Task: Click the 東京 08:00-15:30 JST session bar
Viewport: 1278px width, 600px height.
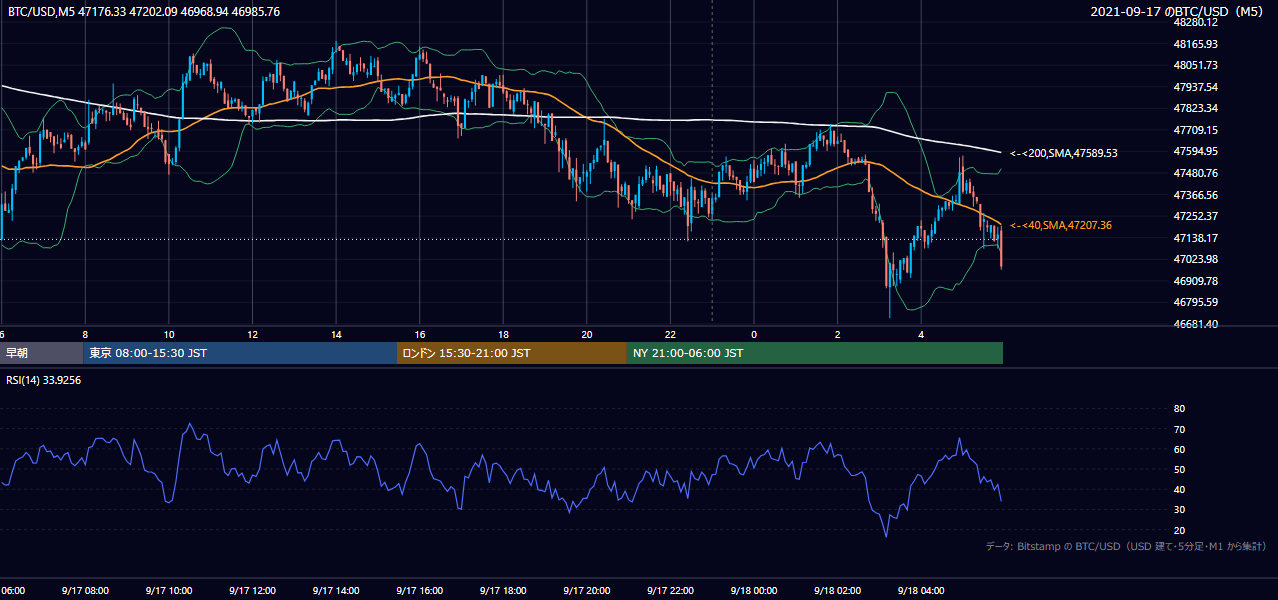Action: (240, 353)
